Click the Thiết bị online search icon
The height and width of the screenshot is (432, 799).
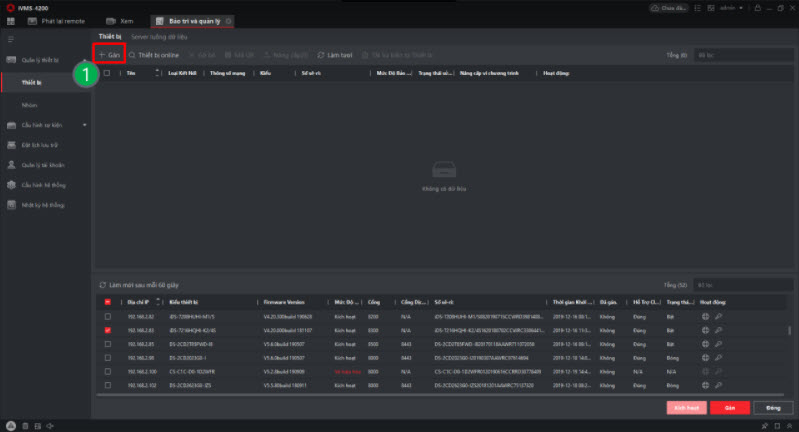(131, 54)
